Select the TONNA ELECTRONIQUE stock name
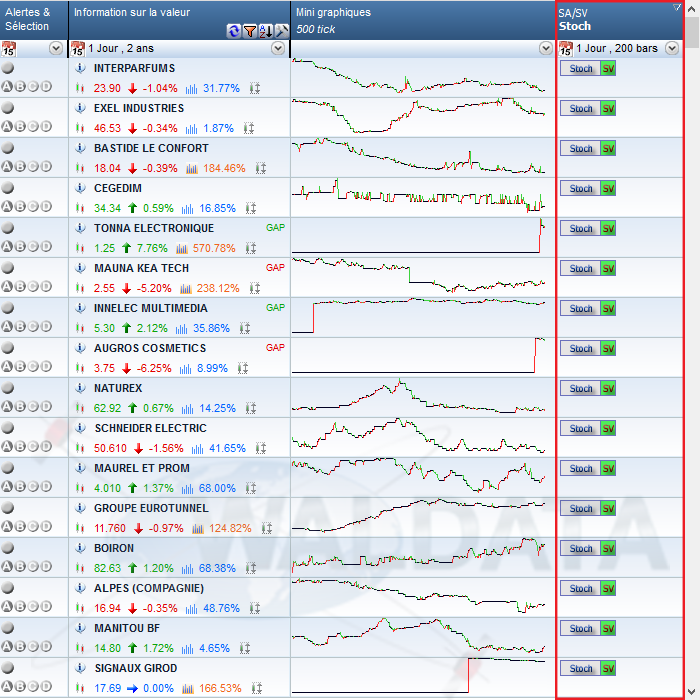 point(154,228)
